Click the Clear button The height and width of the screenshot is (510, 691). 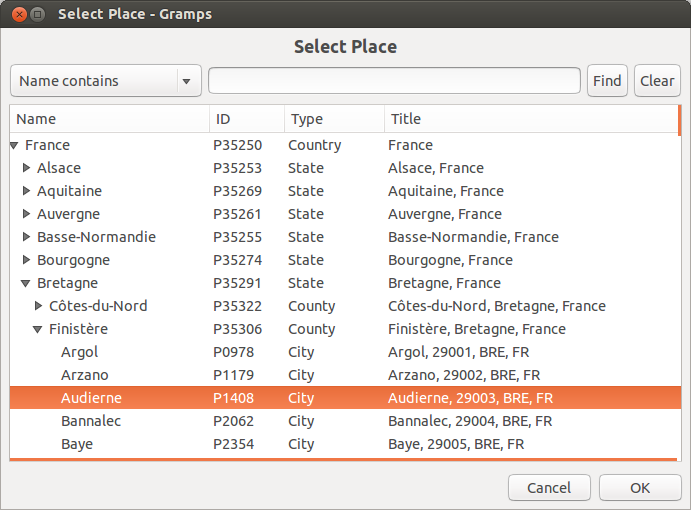[x=657, y=81]
